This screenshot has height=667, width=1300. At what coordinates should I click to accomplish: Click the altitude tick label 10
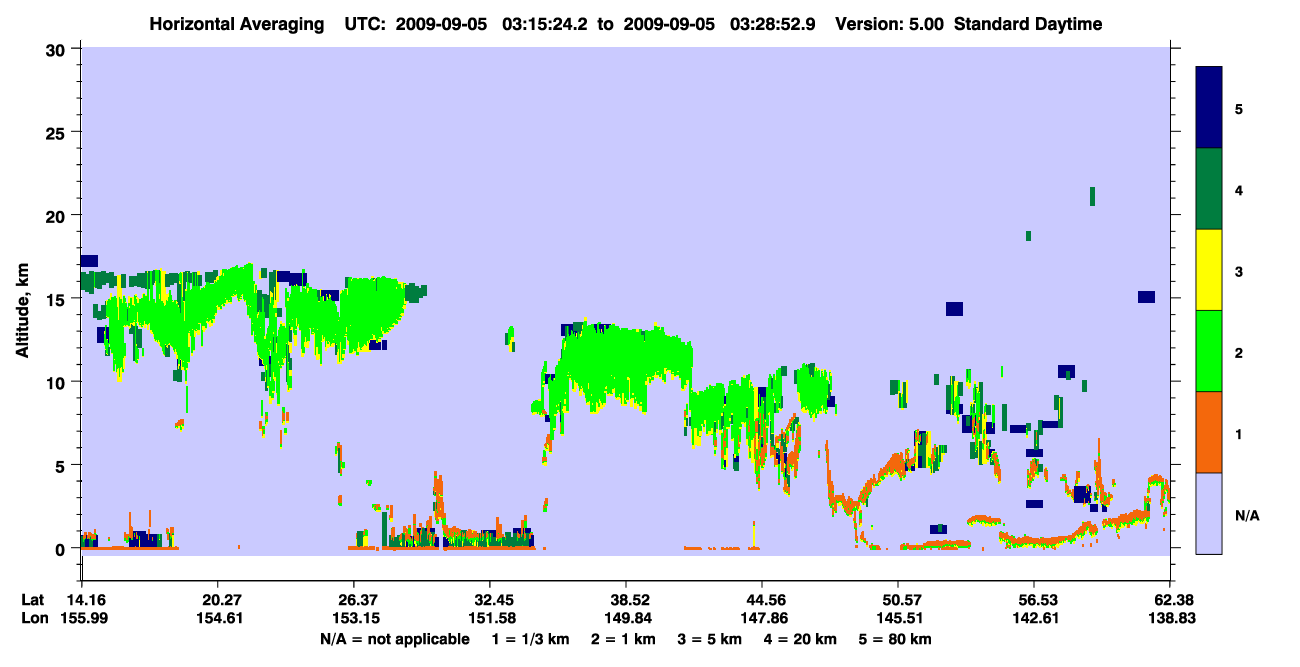coord(57,382)
